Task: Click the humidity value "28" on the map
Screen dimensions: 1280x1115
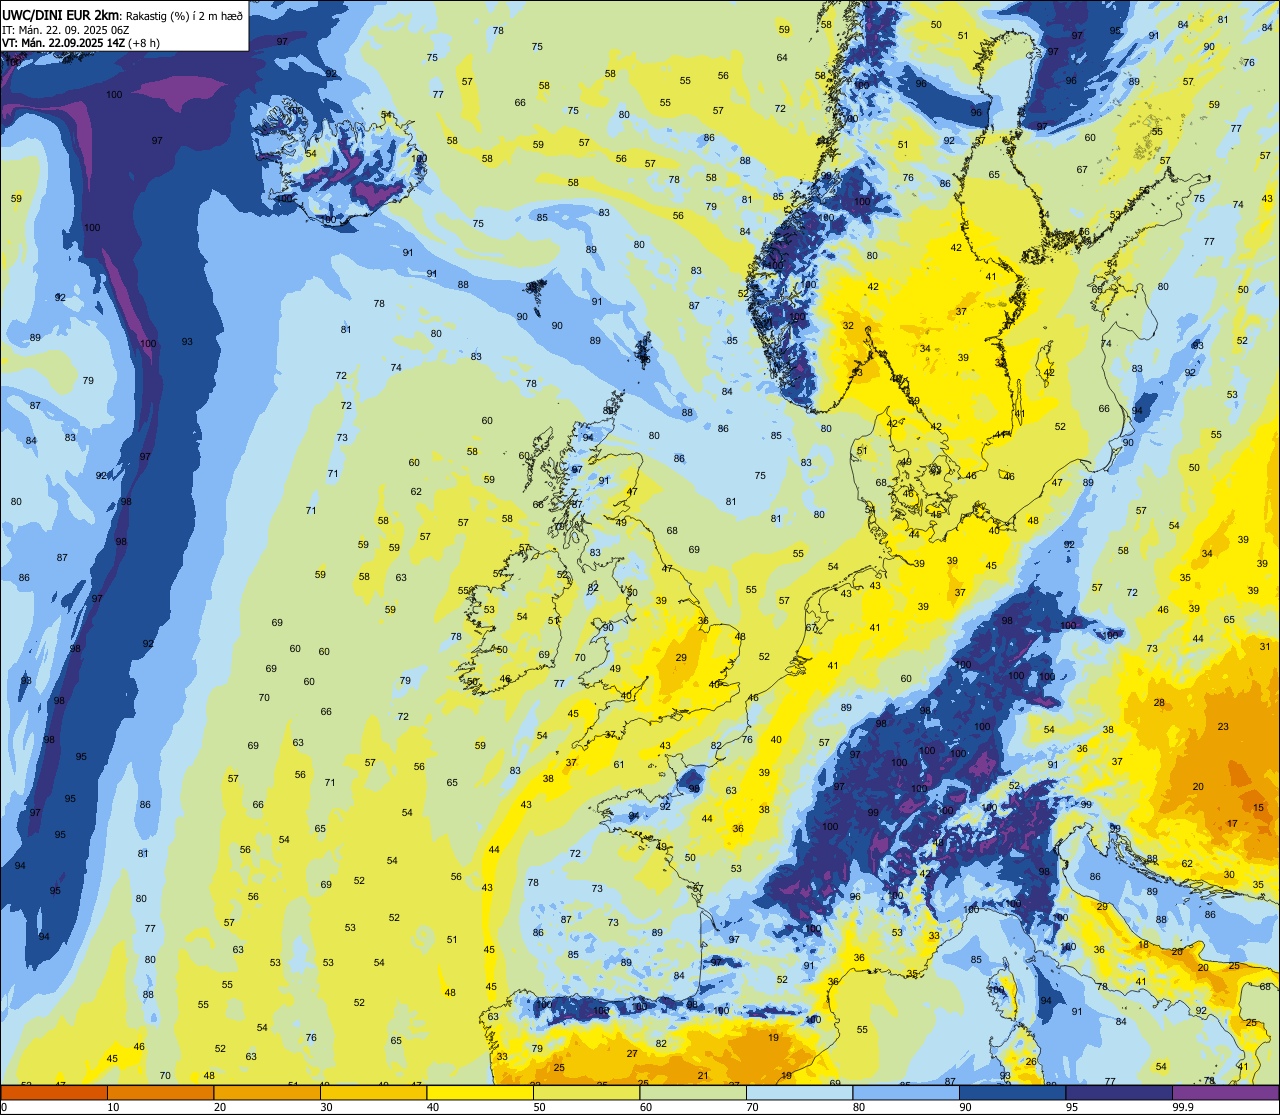Action: pos(1159,703)
